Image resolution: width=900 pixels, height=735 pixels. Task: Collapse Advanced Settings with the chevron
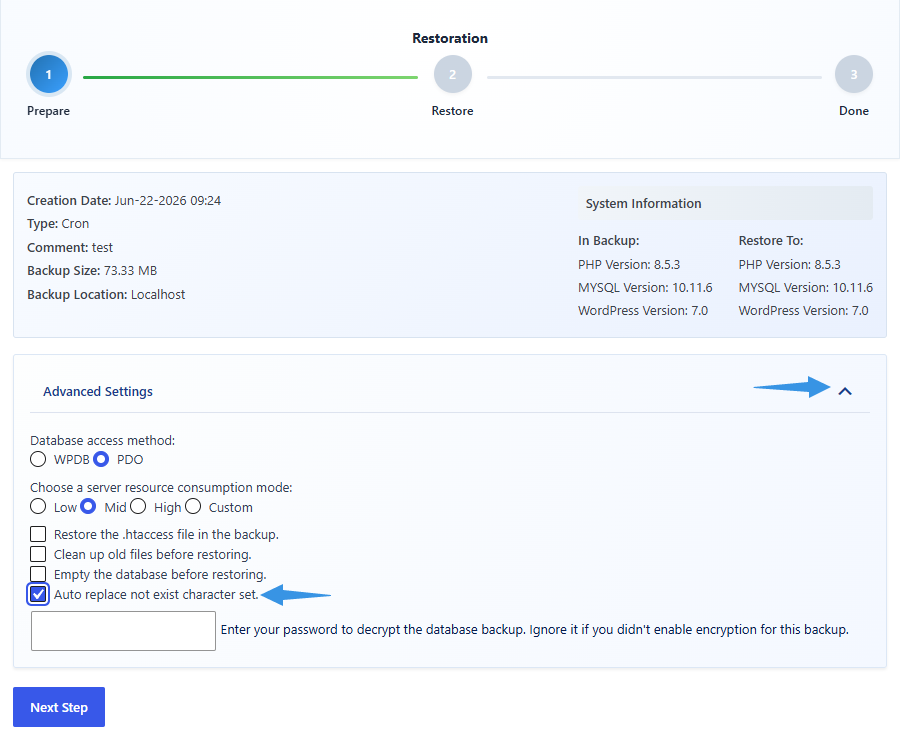(x=845, y=391)
